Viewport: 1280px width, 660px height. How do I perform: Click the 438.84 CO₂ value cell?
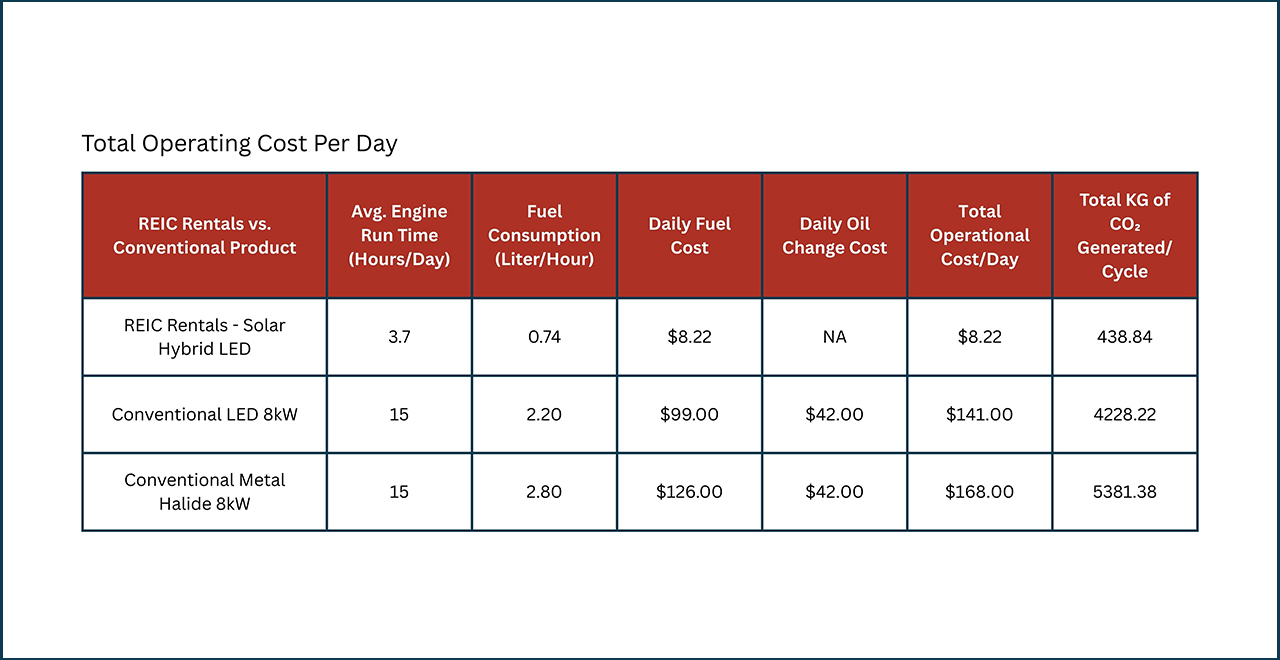pos(1124,337)
